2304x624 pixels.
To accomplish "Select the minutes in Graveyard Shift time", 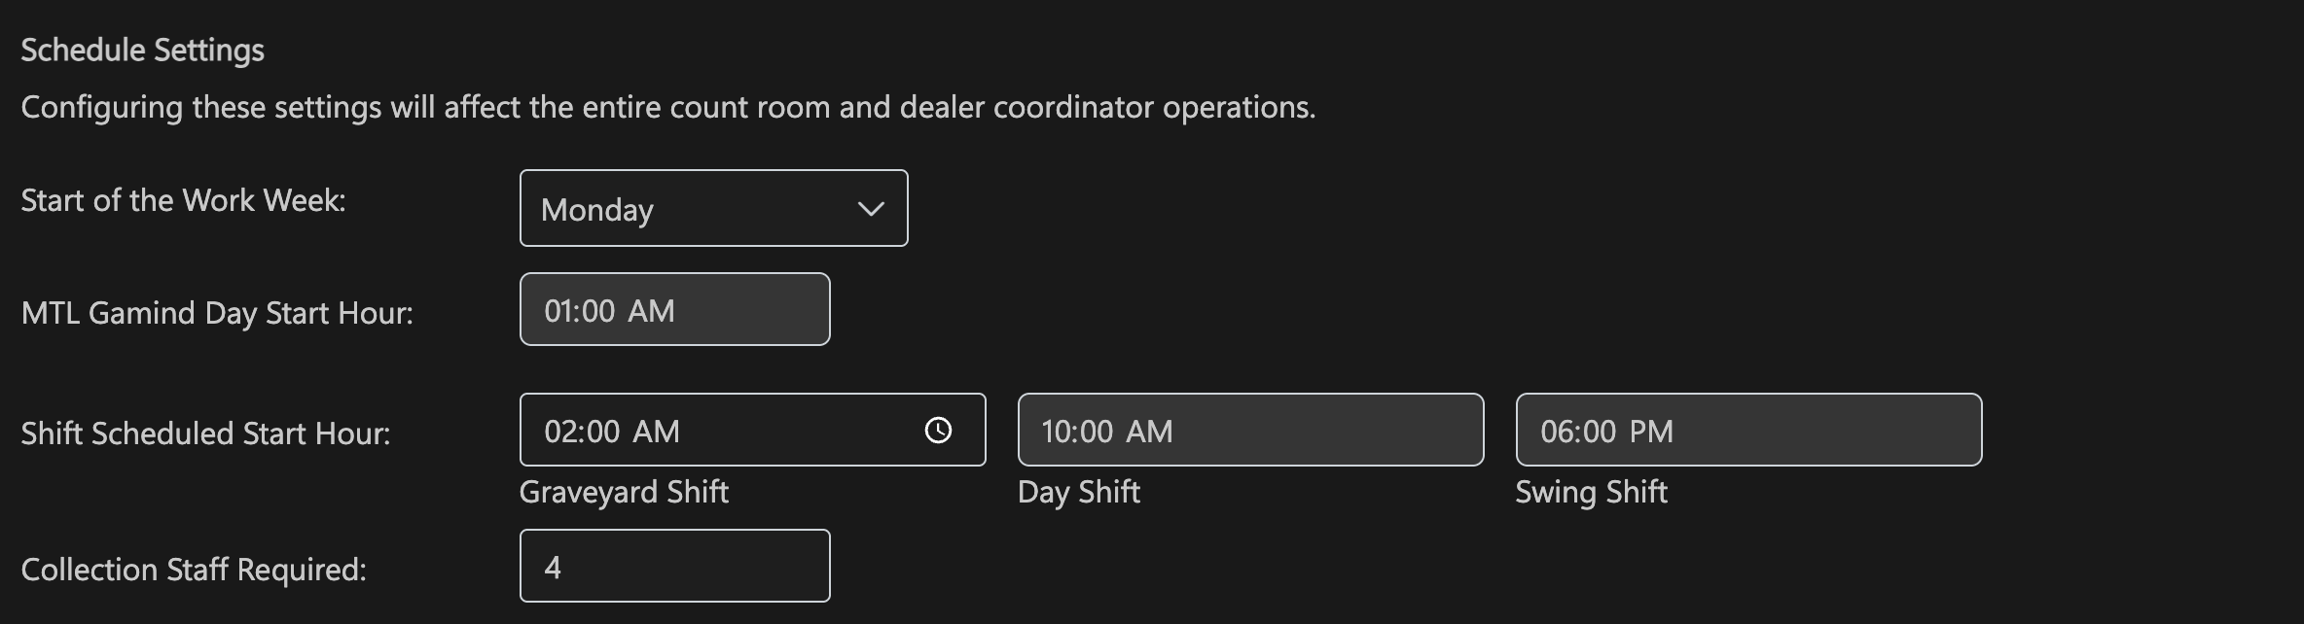I will [601, 431].
